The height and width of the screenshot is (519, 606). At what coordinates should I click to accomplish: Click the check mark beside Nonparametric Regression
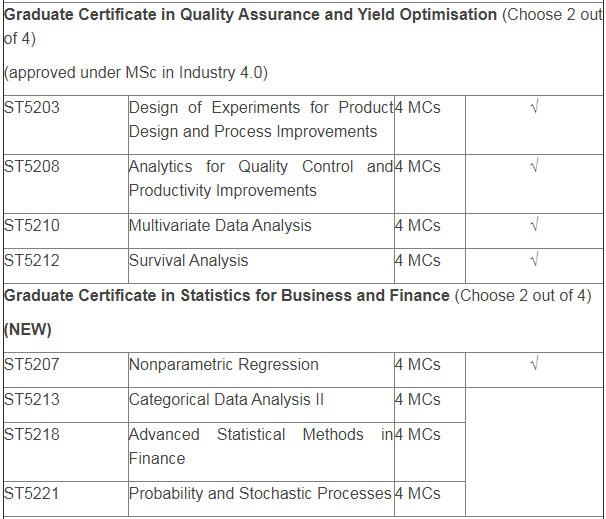coord(535,365)
